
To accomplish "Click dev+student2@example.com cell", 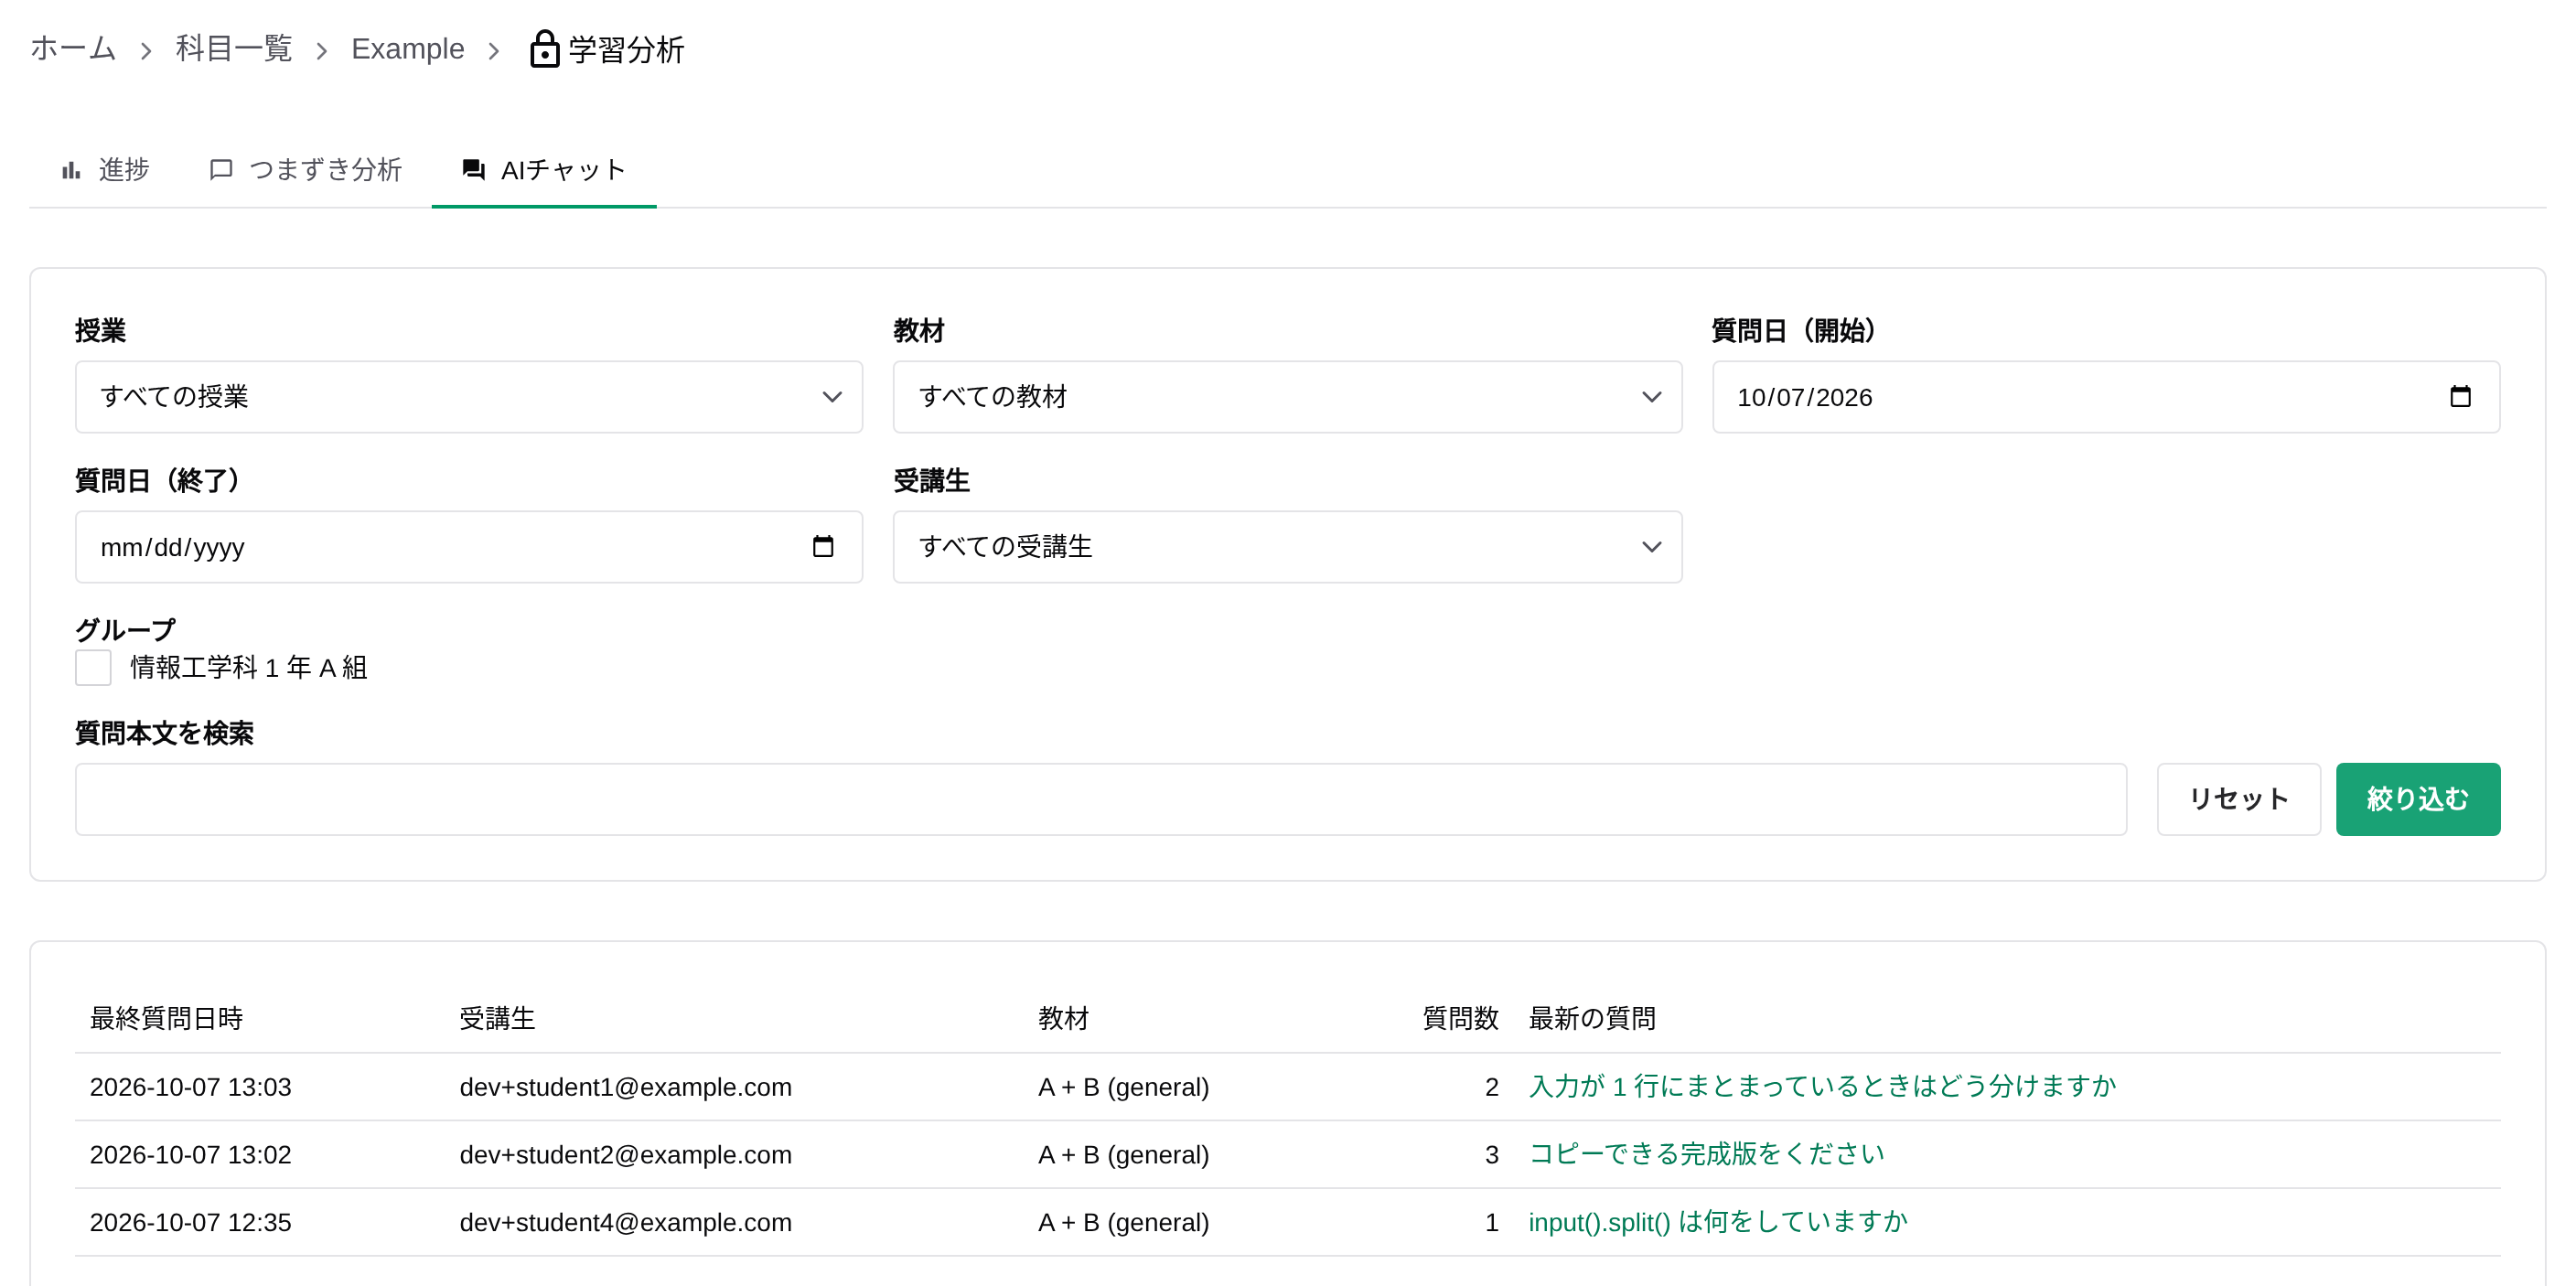I will coord(625,1155).
